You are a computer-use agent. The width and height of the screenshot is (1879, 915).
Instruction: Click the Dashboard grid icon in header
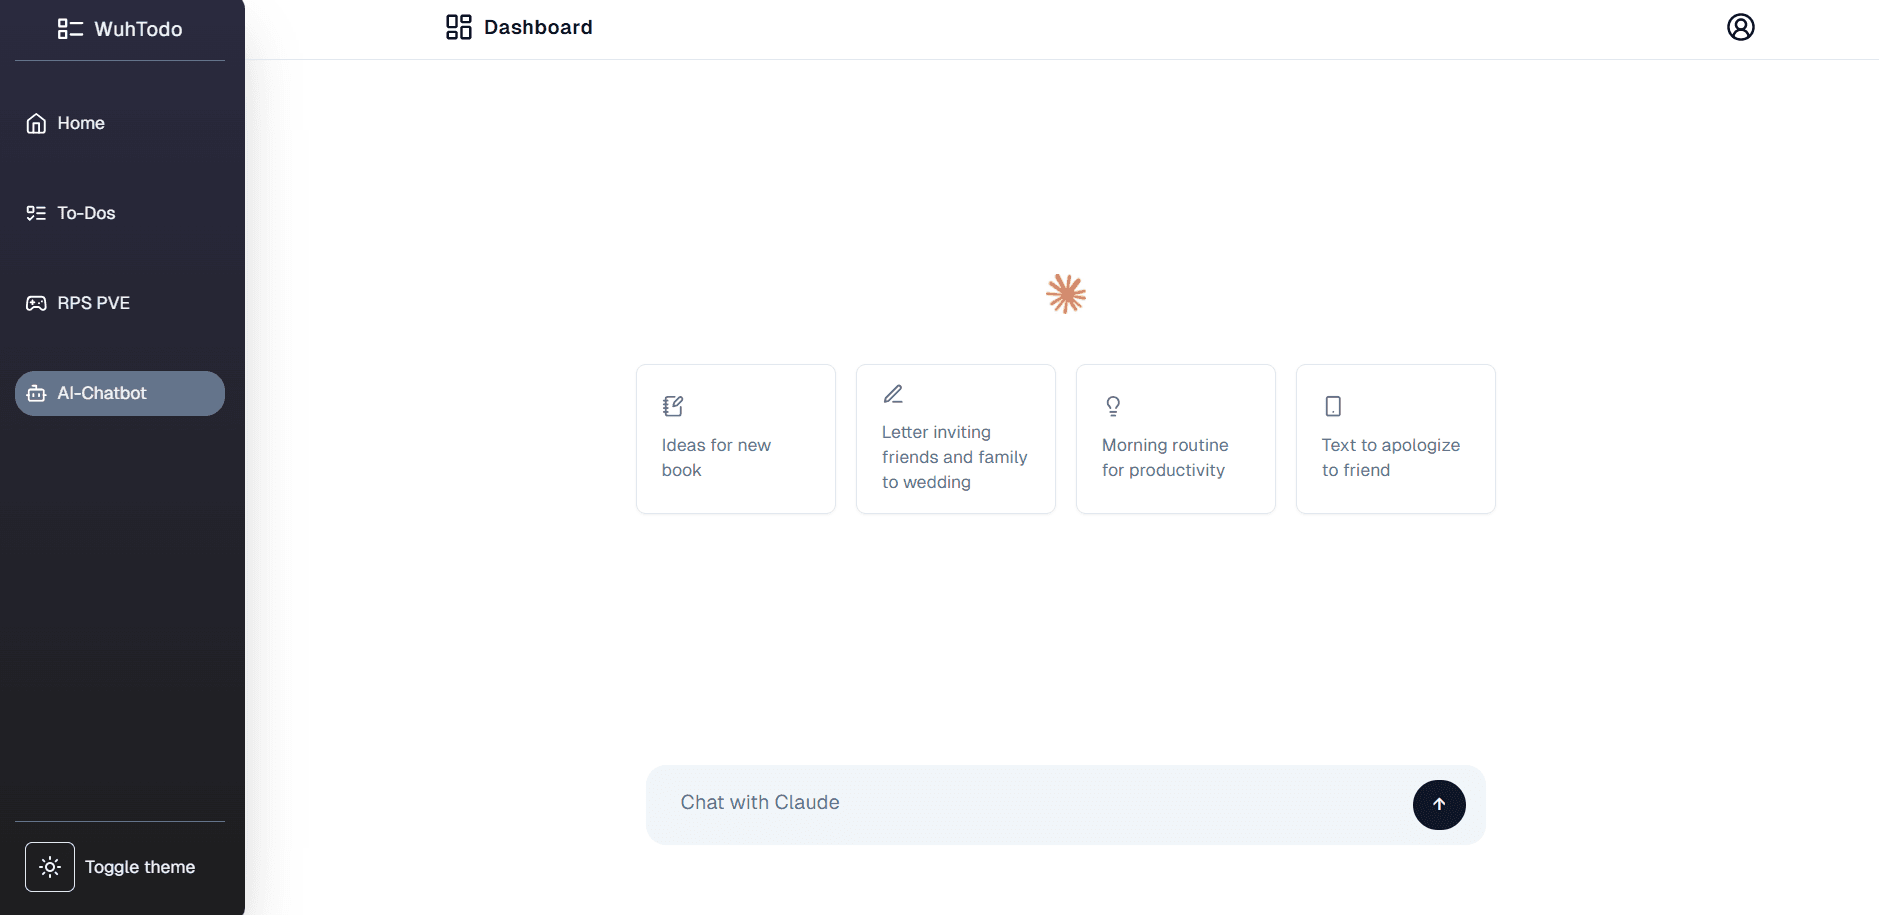(x=458, y=27)
